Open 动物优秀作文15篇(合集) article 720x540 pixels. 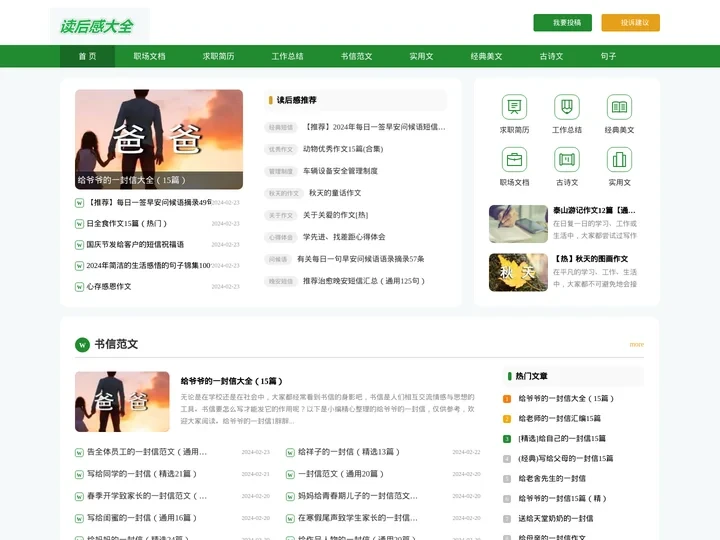pyautogui.click(x=343, y=149)
